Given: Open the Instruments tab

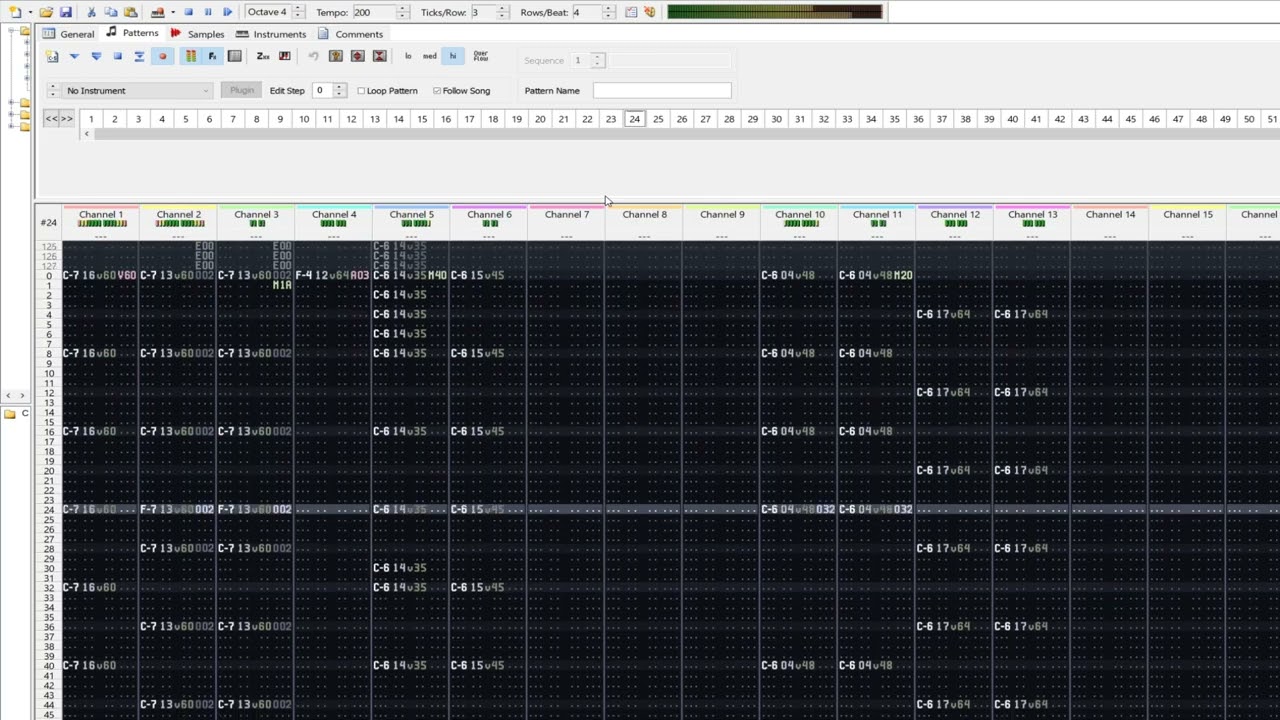Looking at the screenshot, I should tap(271, 34).
